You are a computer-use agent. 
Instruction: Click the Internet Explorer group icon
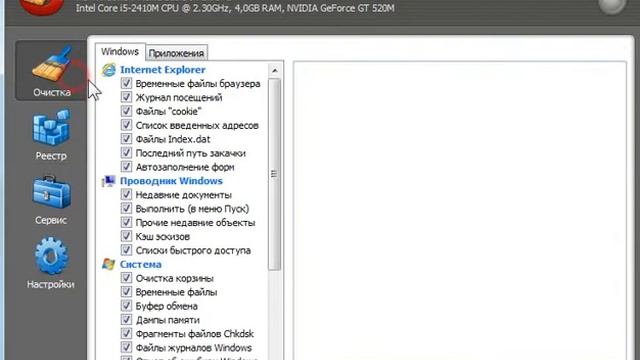coord(109,70)
